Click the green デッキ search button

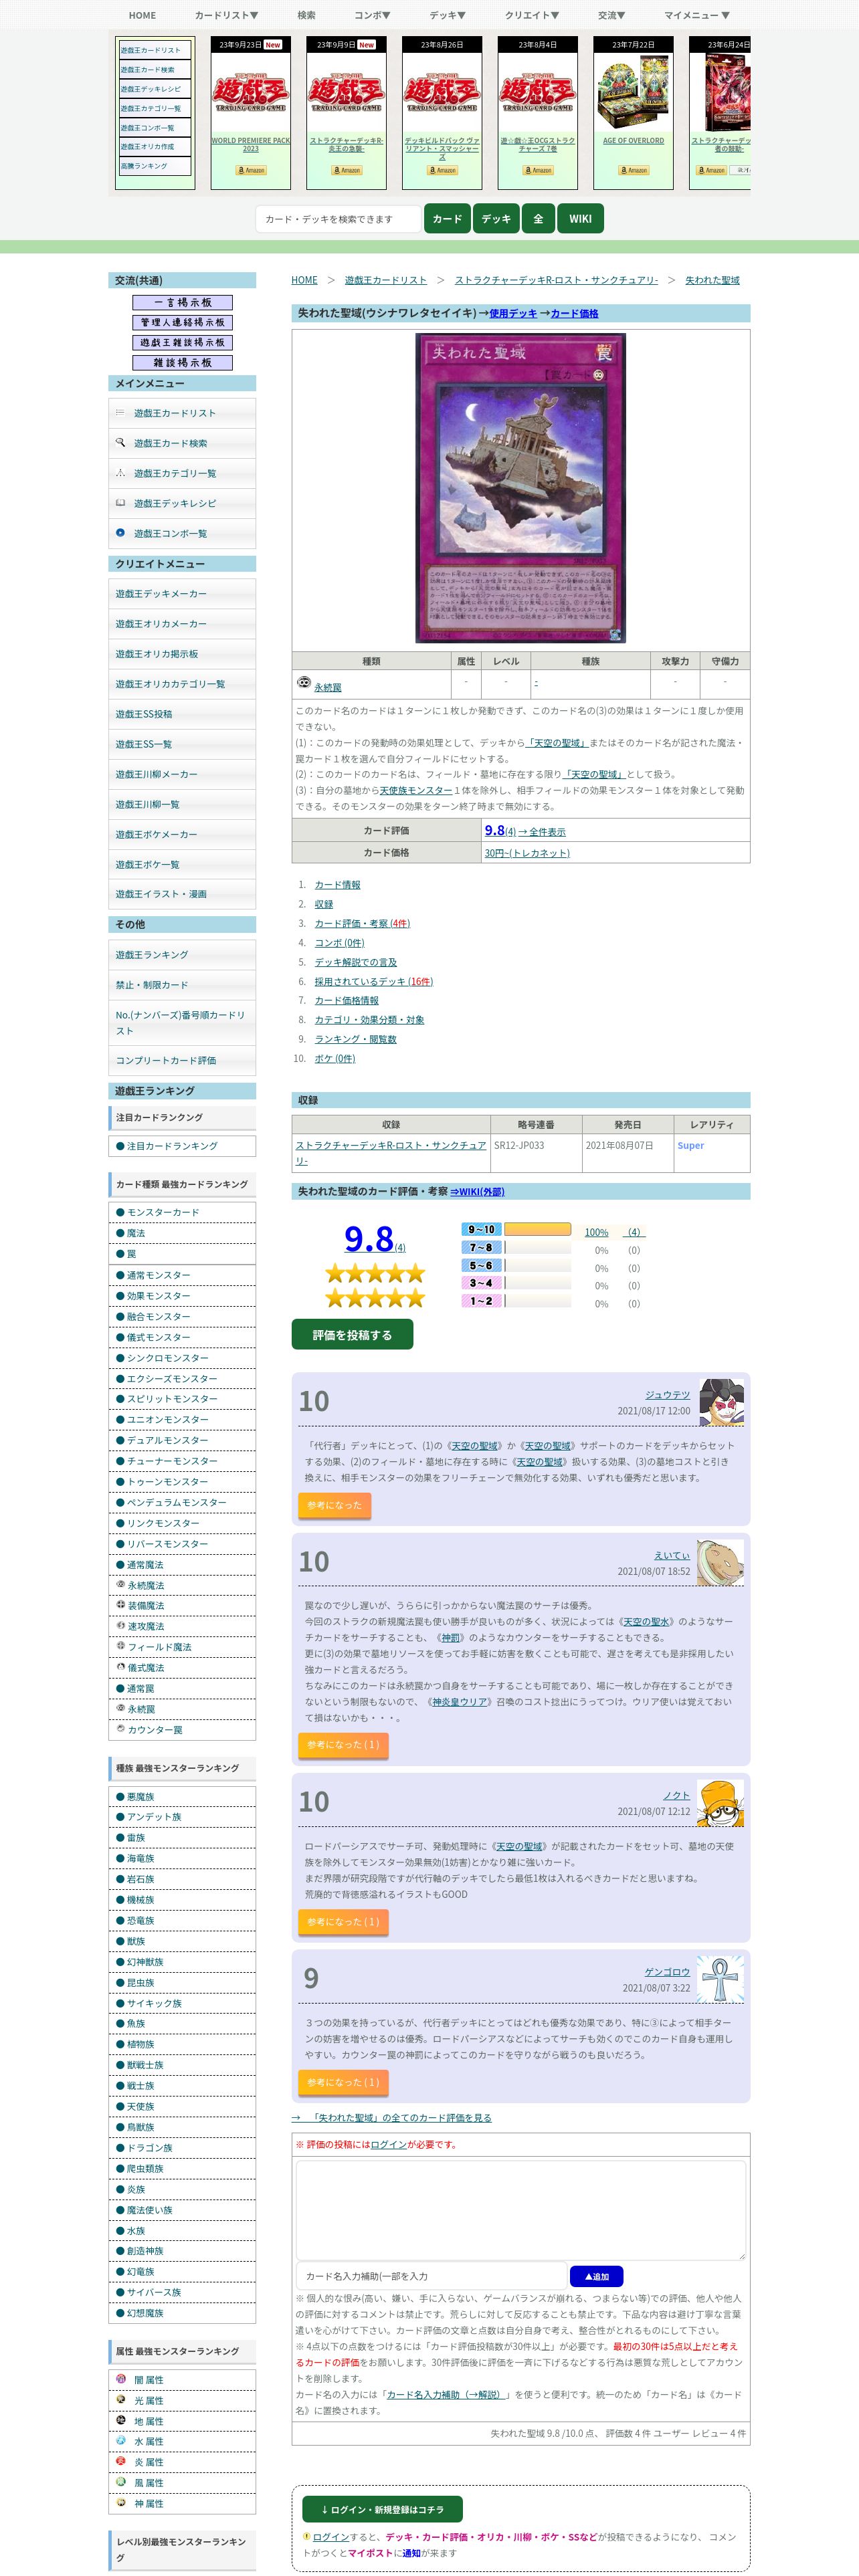[x=496, y=218]
